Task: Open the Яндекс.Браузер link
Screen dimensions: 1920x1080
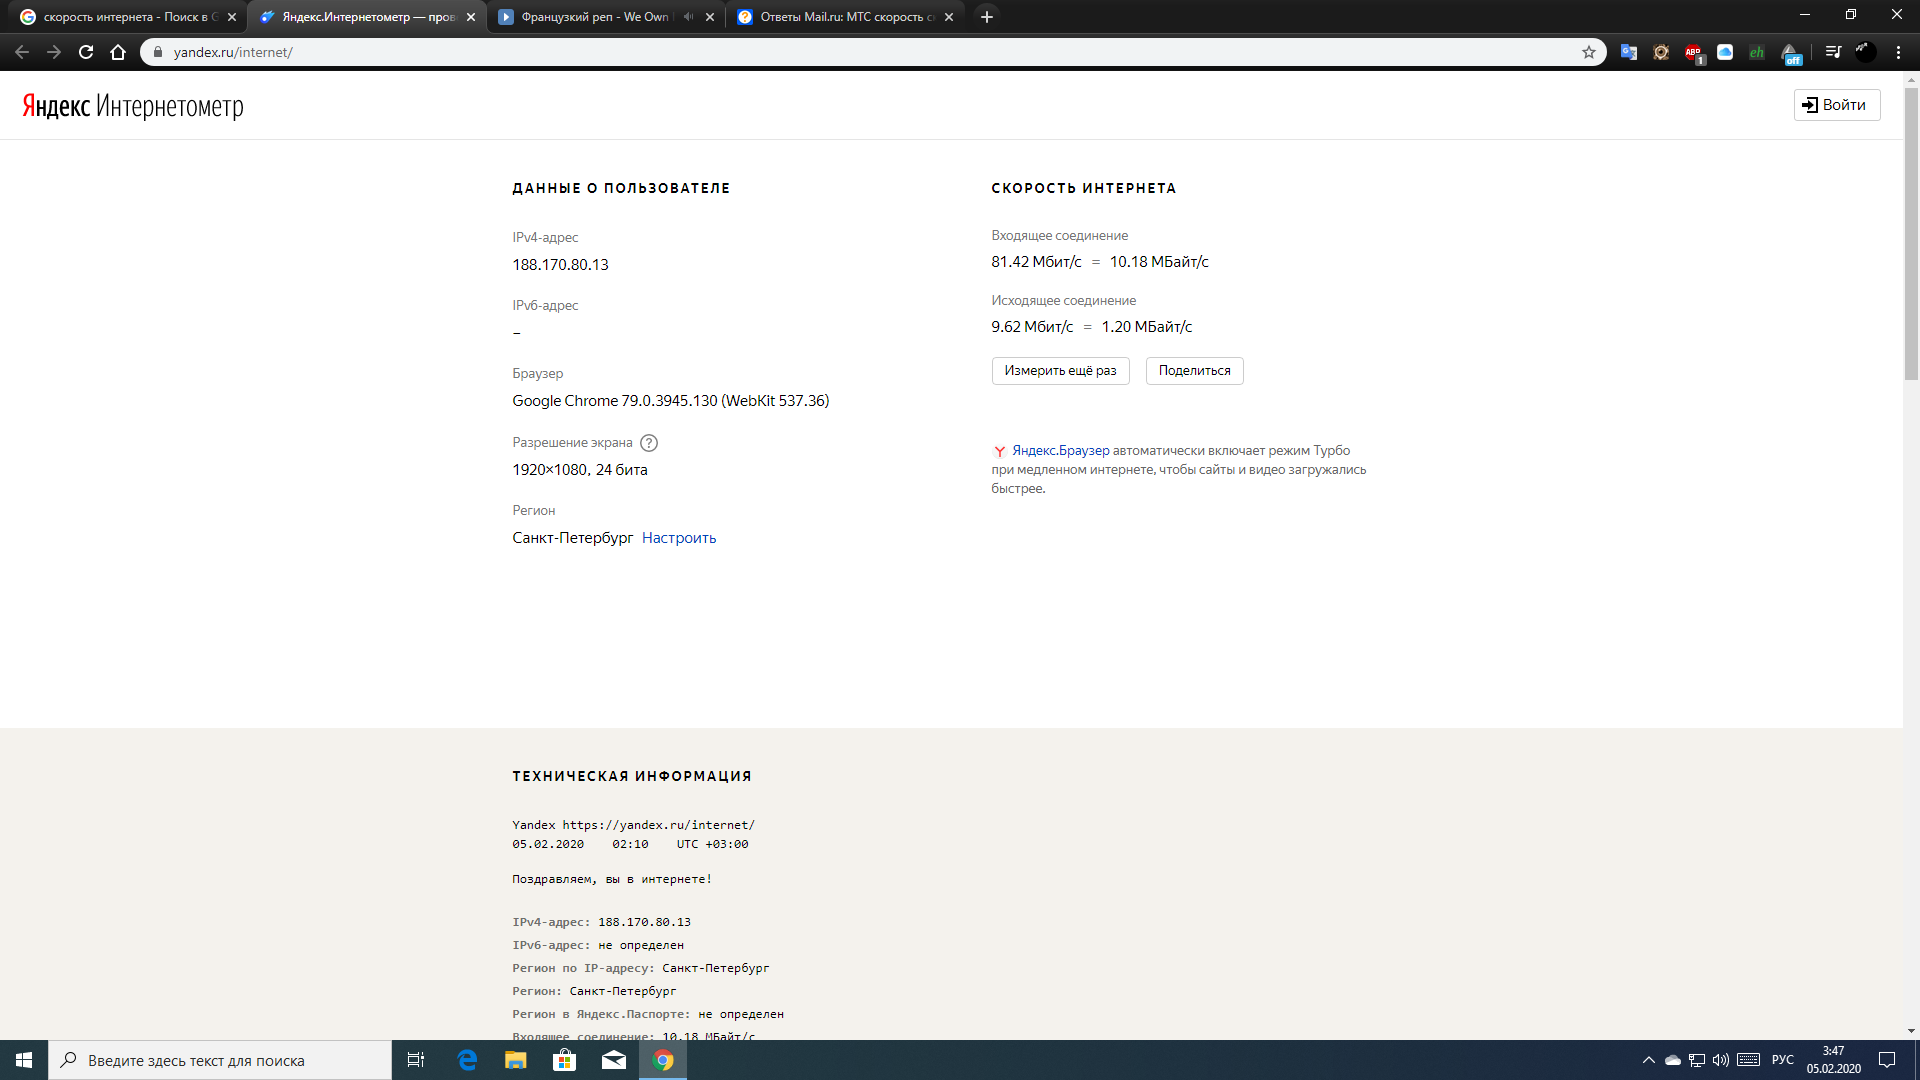Action: (1060, 451)
